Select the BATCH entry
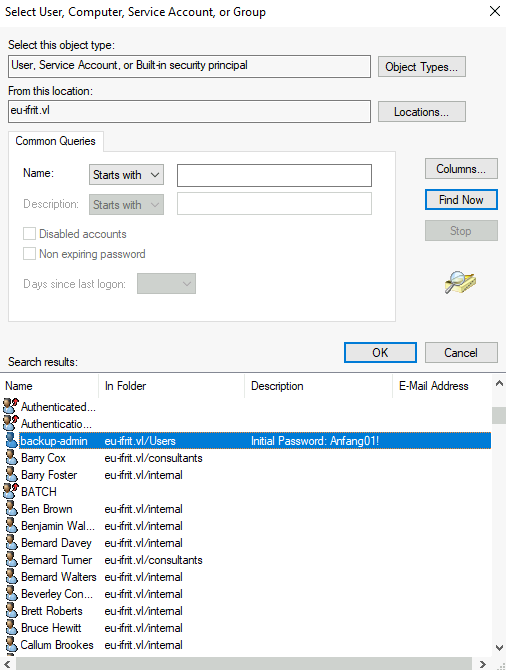Screen dimensions: 506x670 [246, 491]
